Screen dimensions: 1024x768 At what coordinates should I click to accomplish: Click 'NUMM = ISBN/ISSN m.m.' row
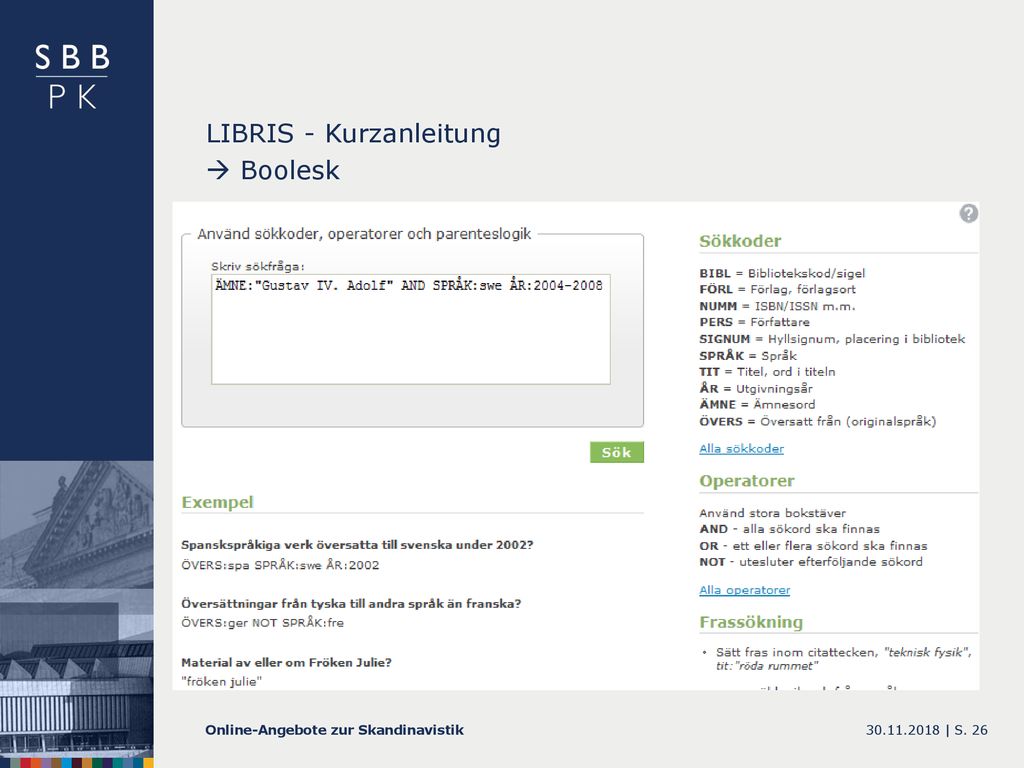pyautogui.click(x=777, y=306)
